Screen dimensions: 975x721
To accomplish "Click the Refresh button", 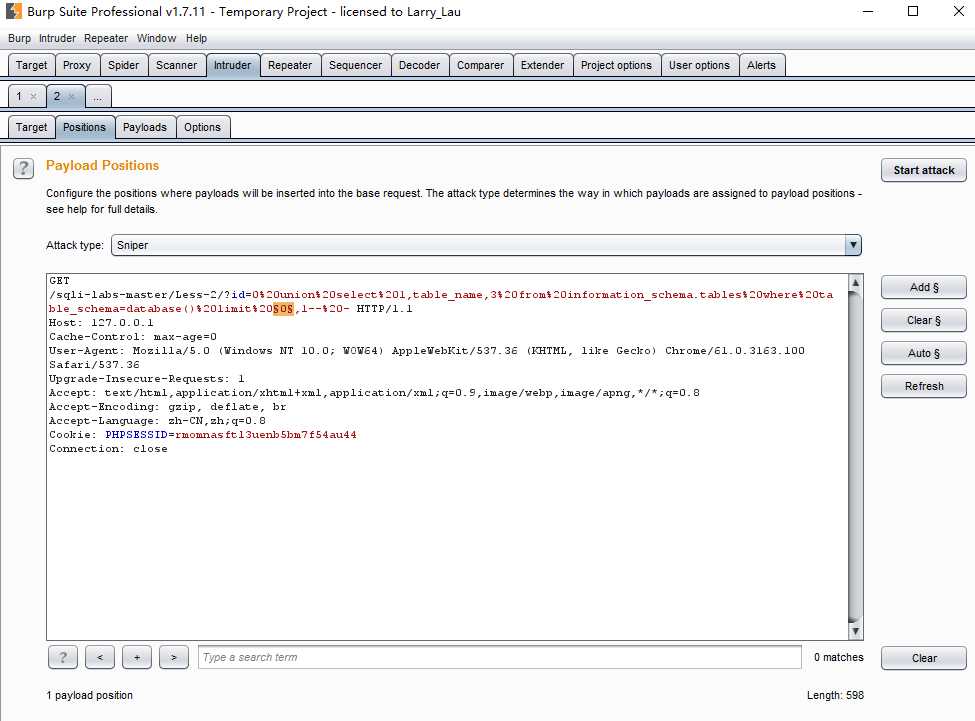I will point(924,386).
